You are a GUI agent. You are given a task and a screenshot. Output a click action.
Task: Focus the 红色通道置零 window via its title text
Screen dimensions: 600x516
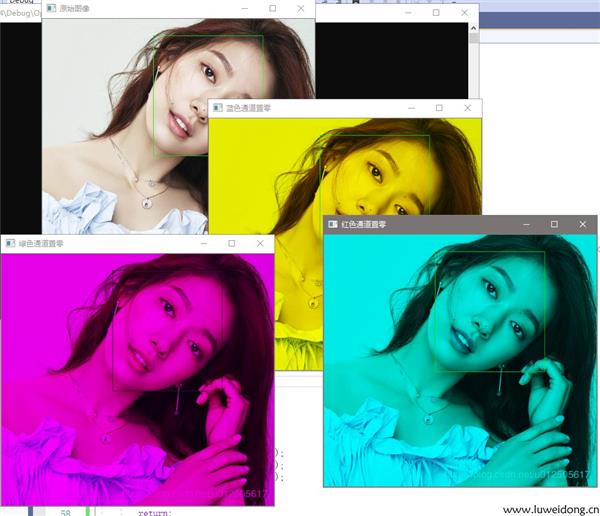pyautogui.click(x=364, y=225)
